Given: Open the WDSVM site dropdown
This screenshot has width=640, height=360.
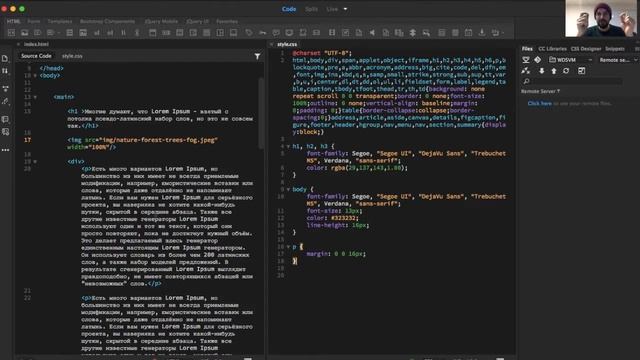Looking at the screenshot, I should click(x=570, y=60).
